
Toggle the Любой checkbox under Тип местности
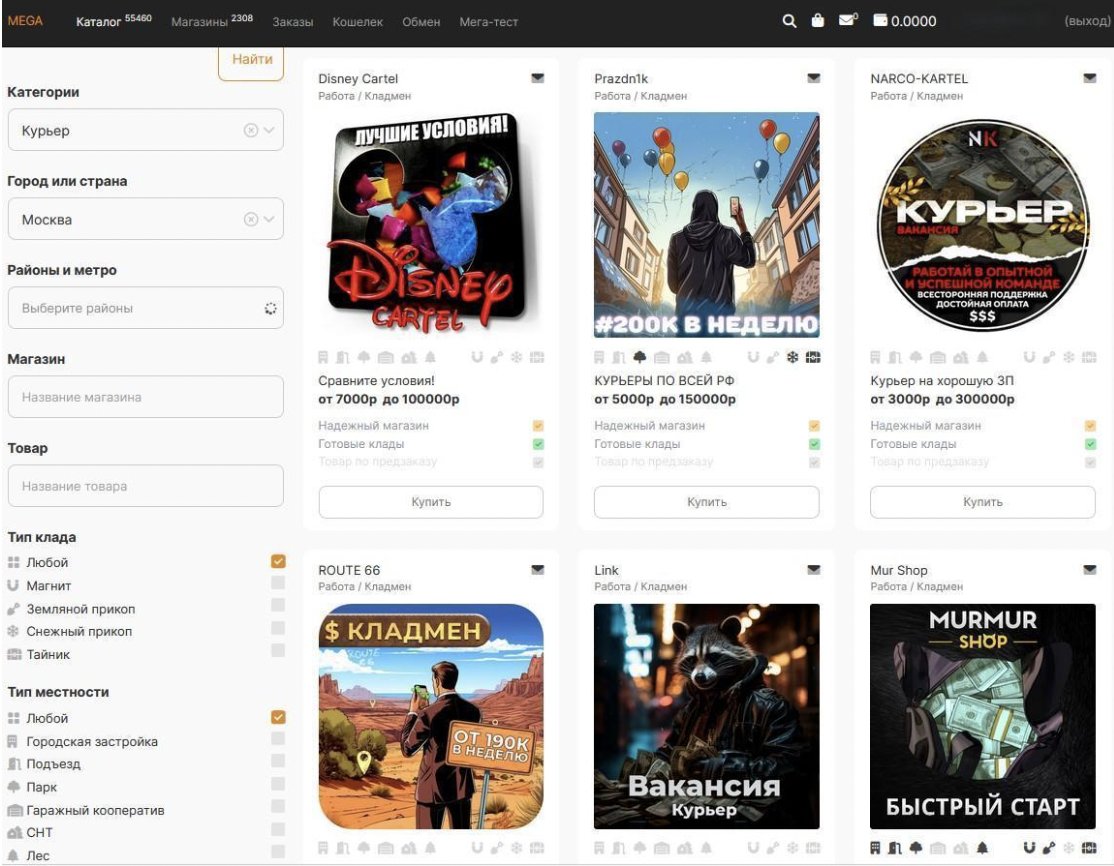tap(278, 717)
